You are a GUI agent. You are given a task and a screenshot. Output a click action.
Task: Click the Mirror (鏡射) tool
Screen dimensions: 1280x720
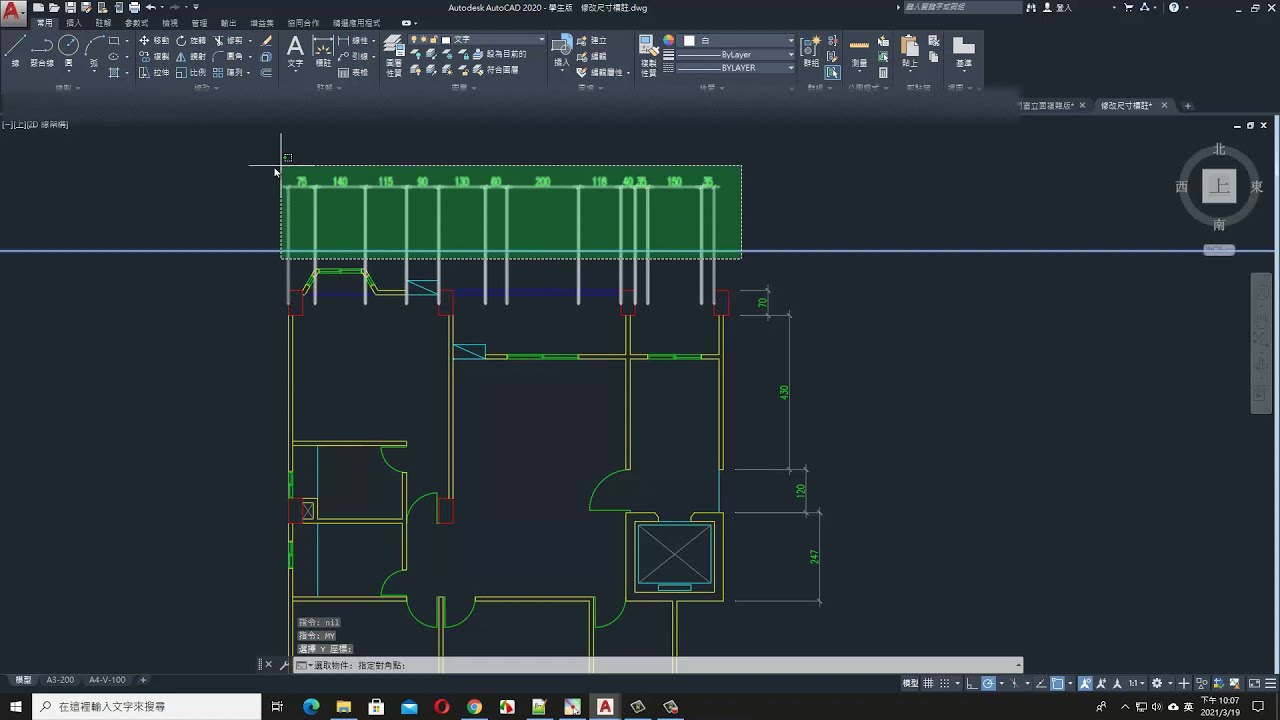point(190,57)
